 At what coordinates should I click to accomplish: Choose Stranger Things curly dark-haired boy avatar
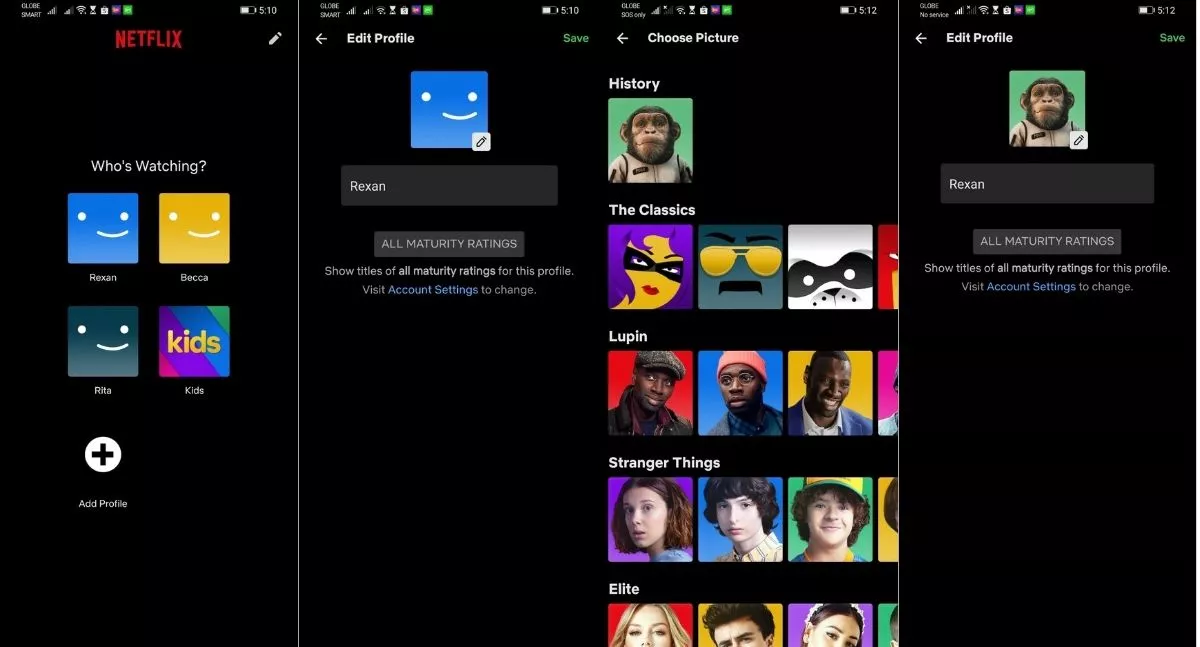point(740,520)
